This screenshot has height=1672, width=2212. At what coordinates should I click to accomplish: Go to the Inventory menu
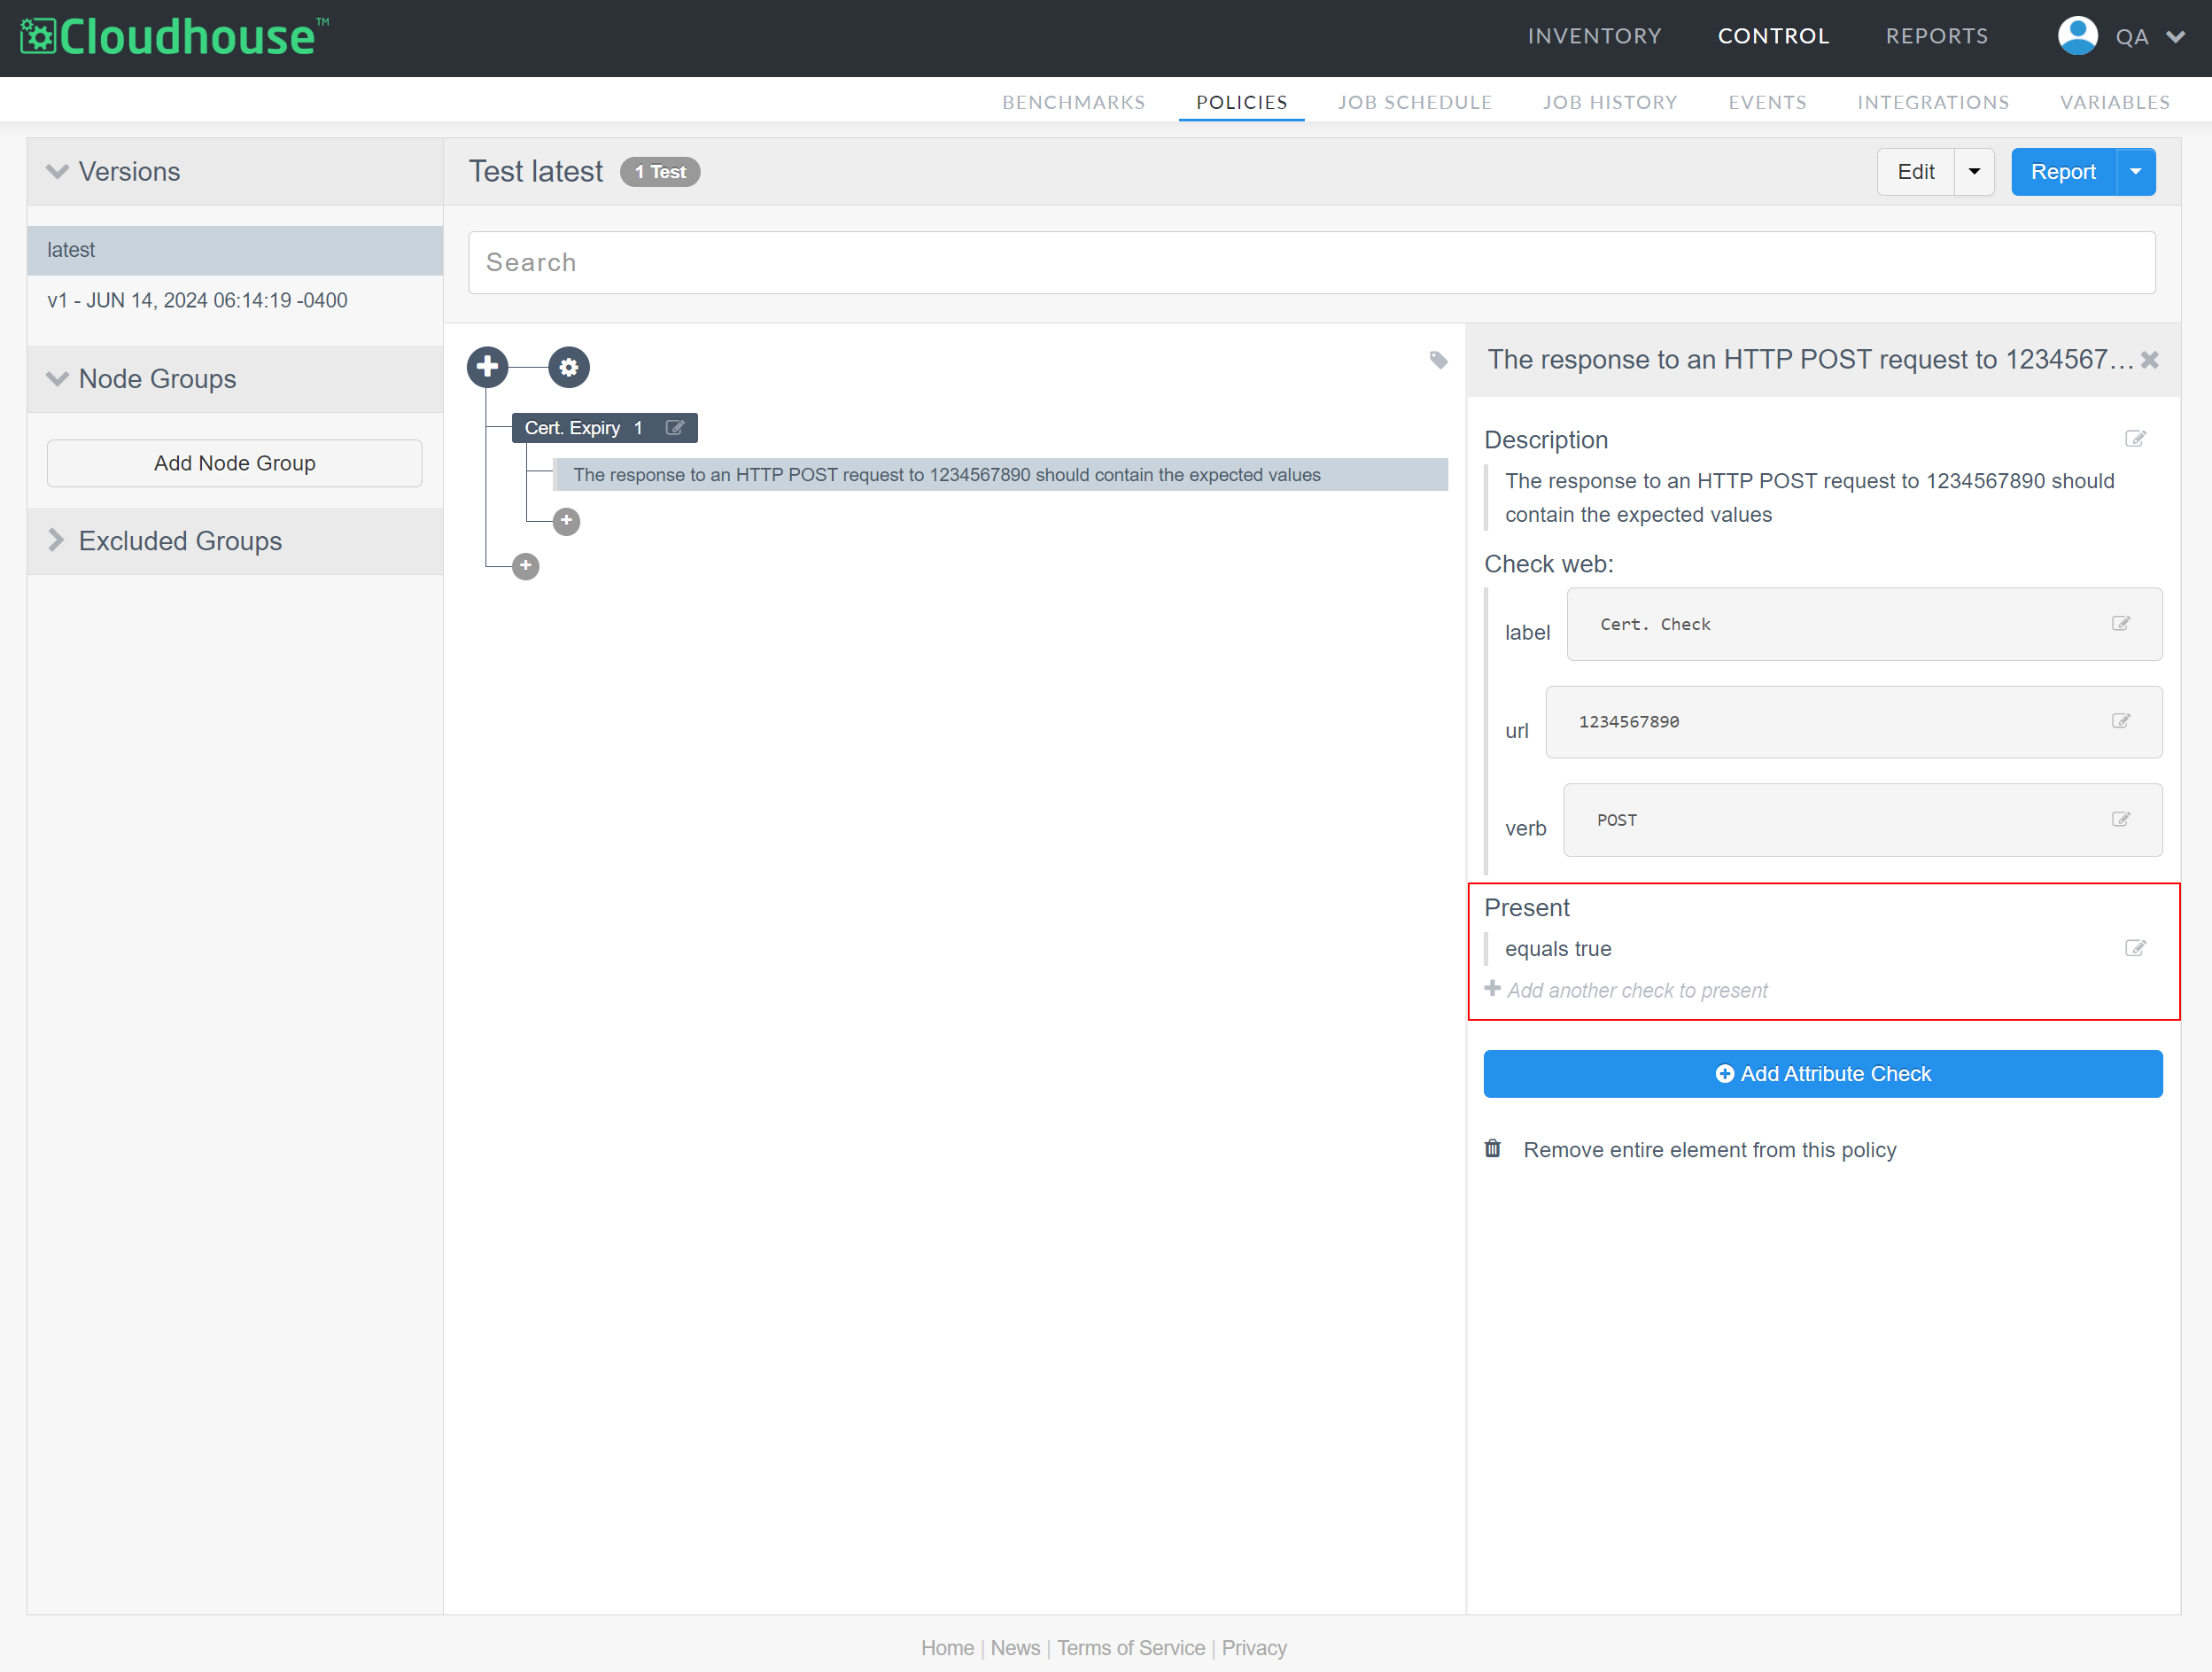1594,36
